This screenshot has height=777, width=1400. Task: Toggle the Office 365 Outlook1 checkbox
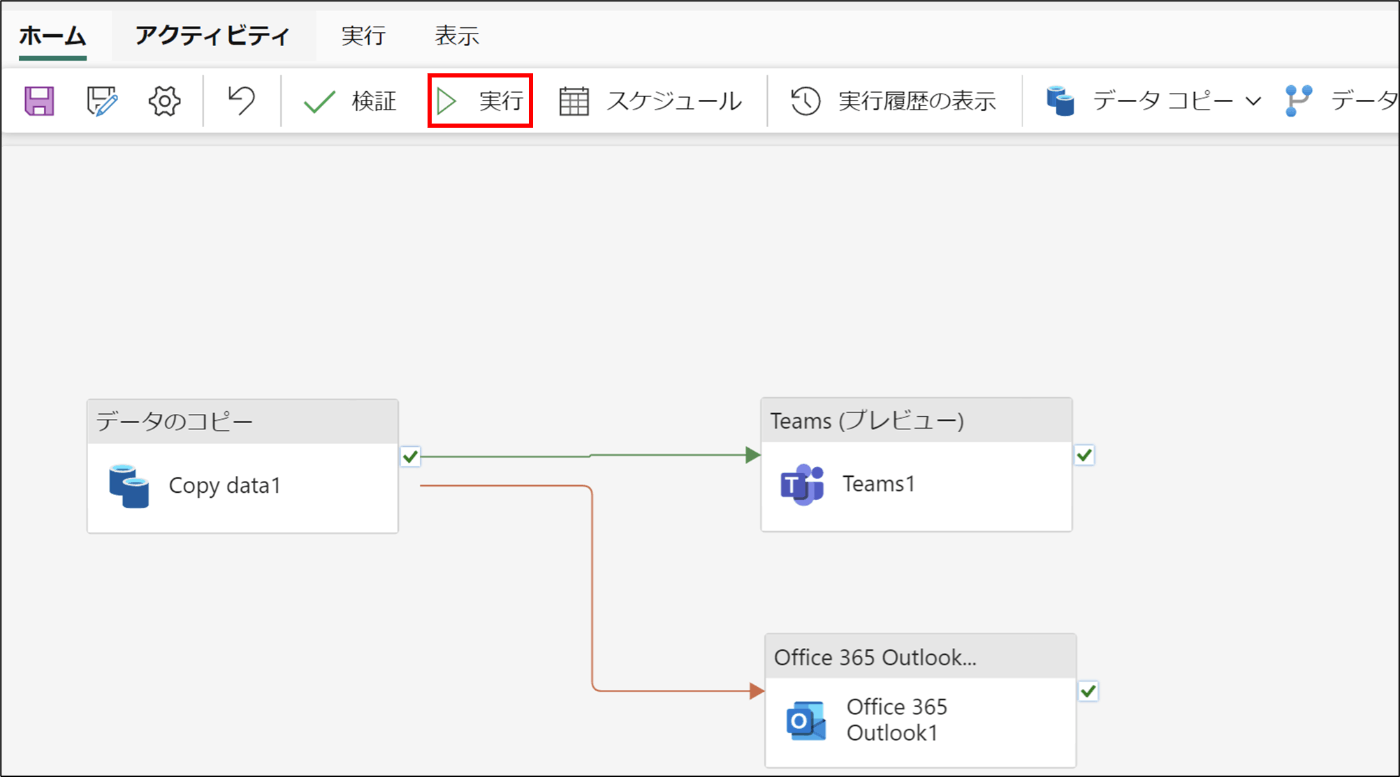(1088, 691)
